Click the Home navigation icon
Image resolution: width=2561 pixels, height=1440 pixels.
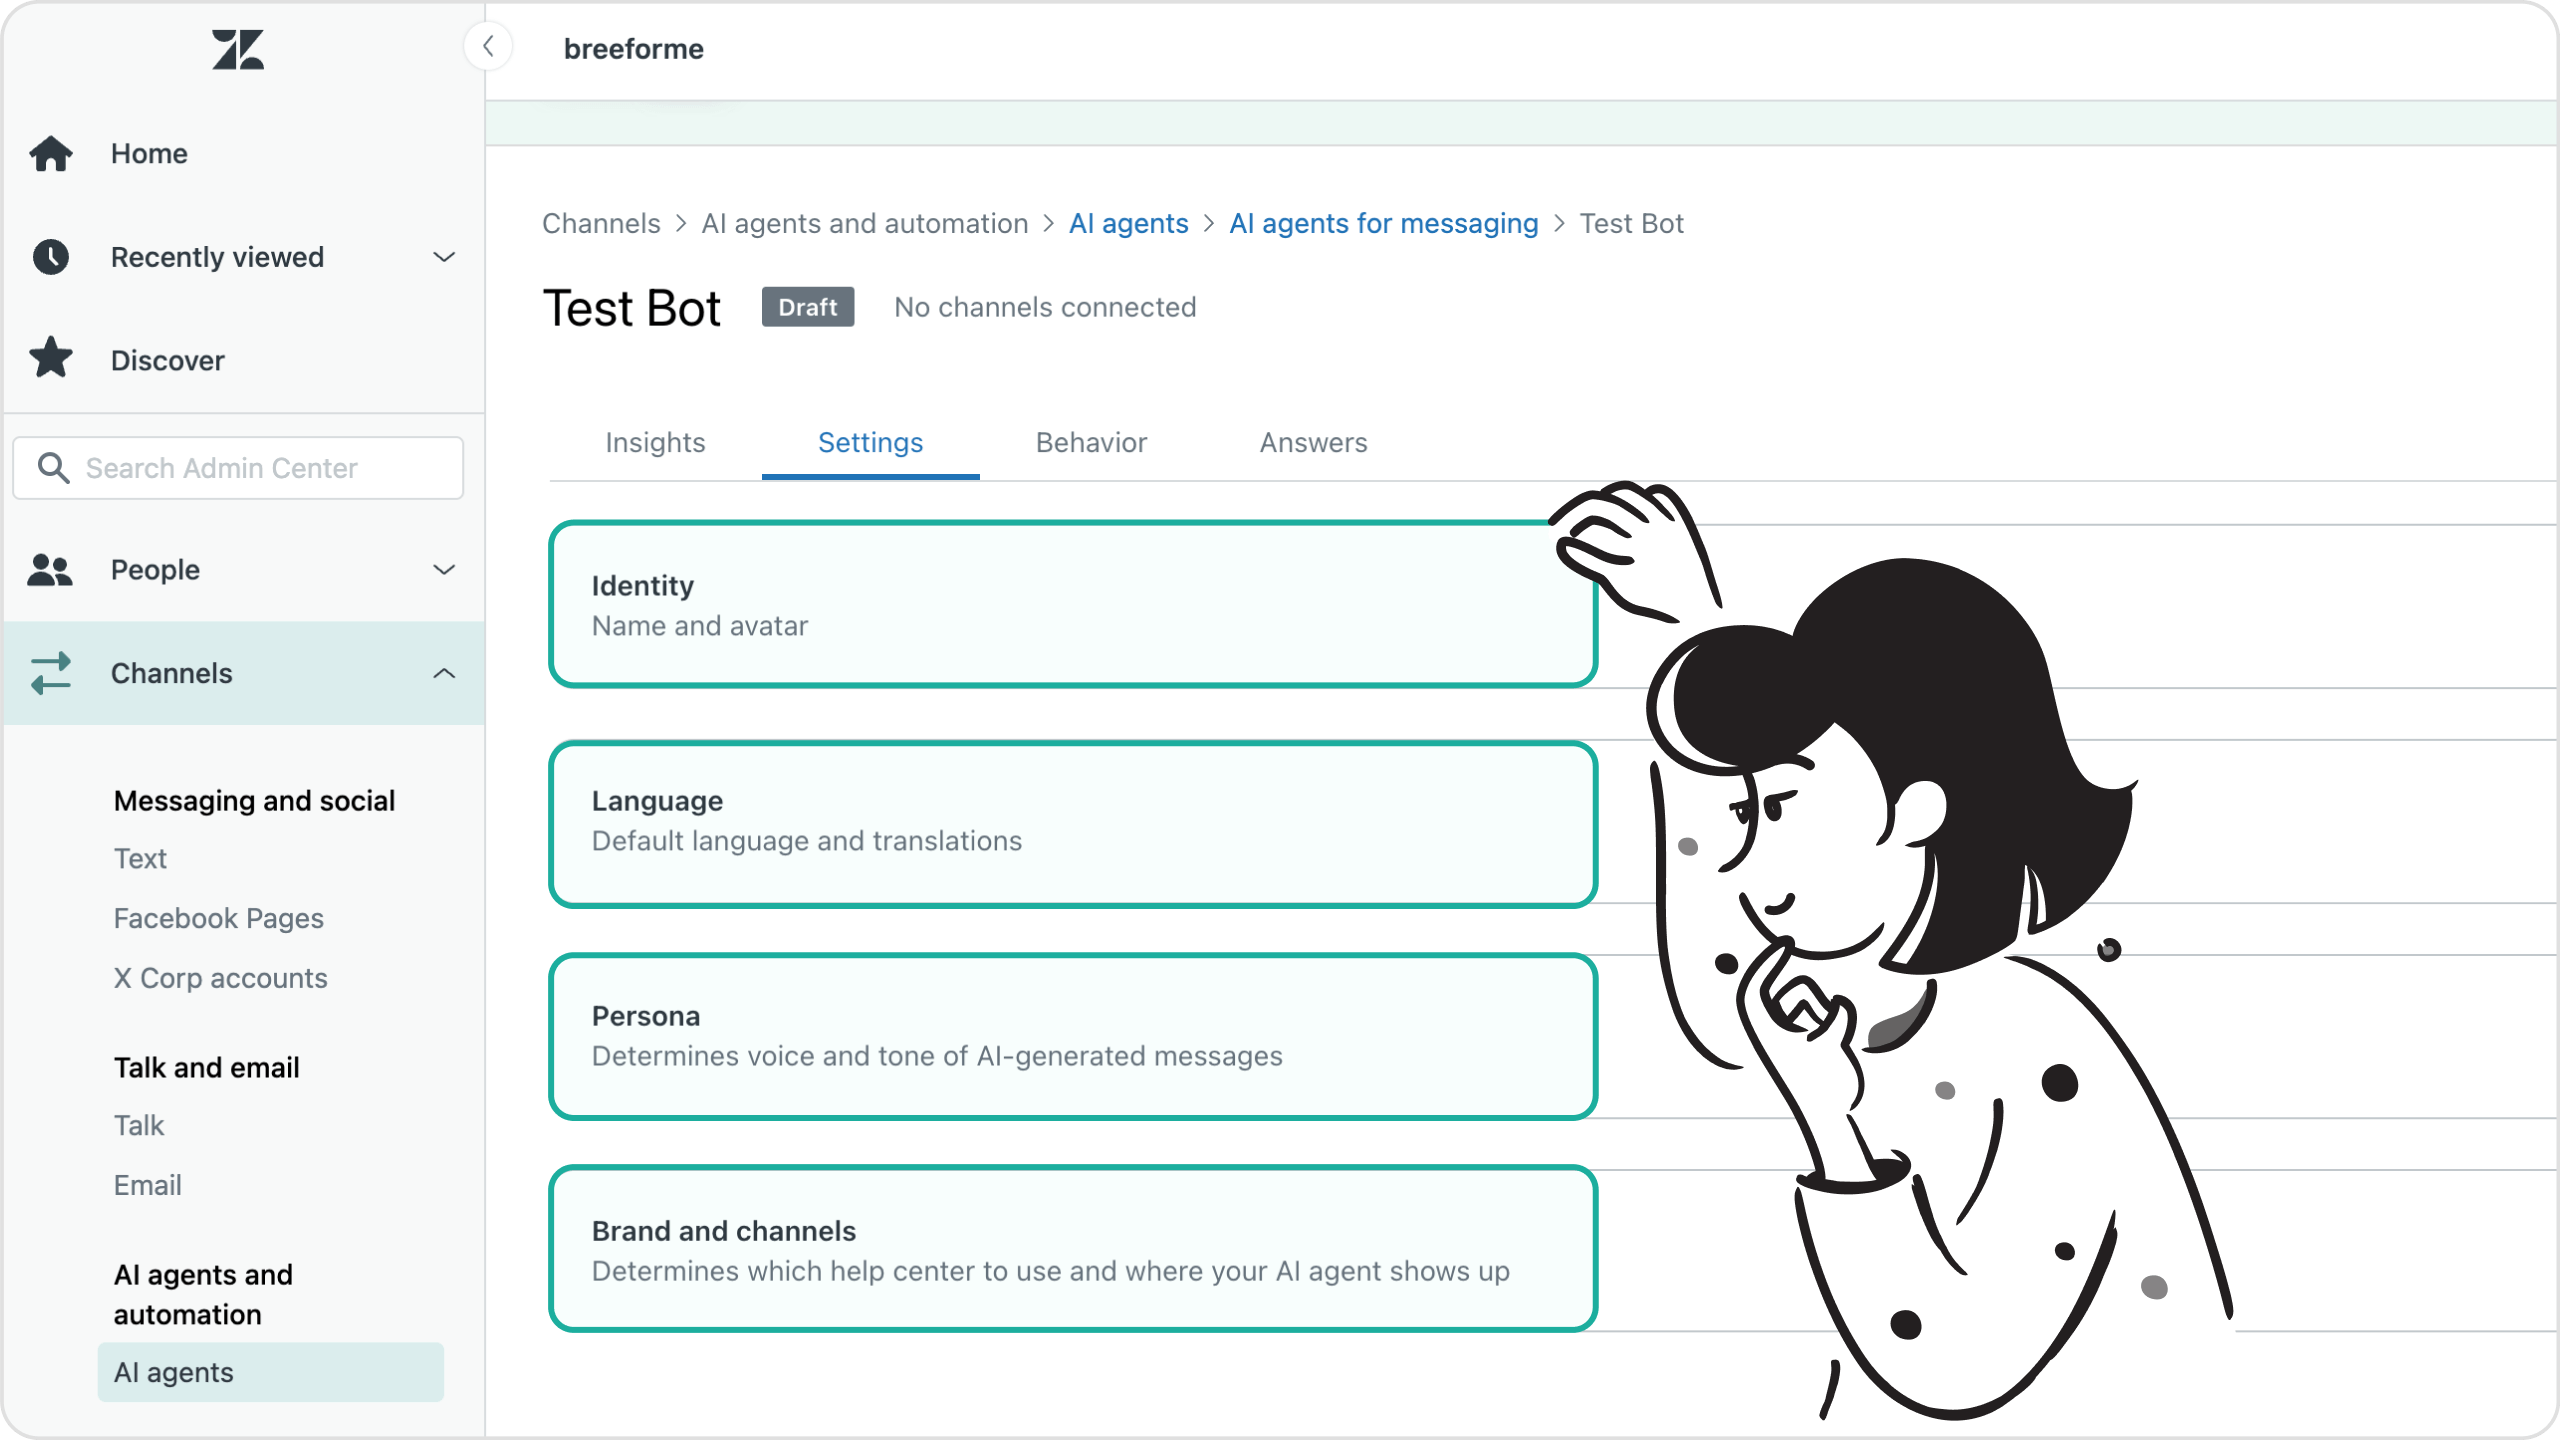click(51, 153)
